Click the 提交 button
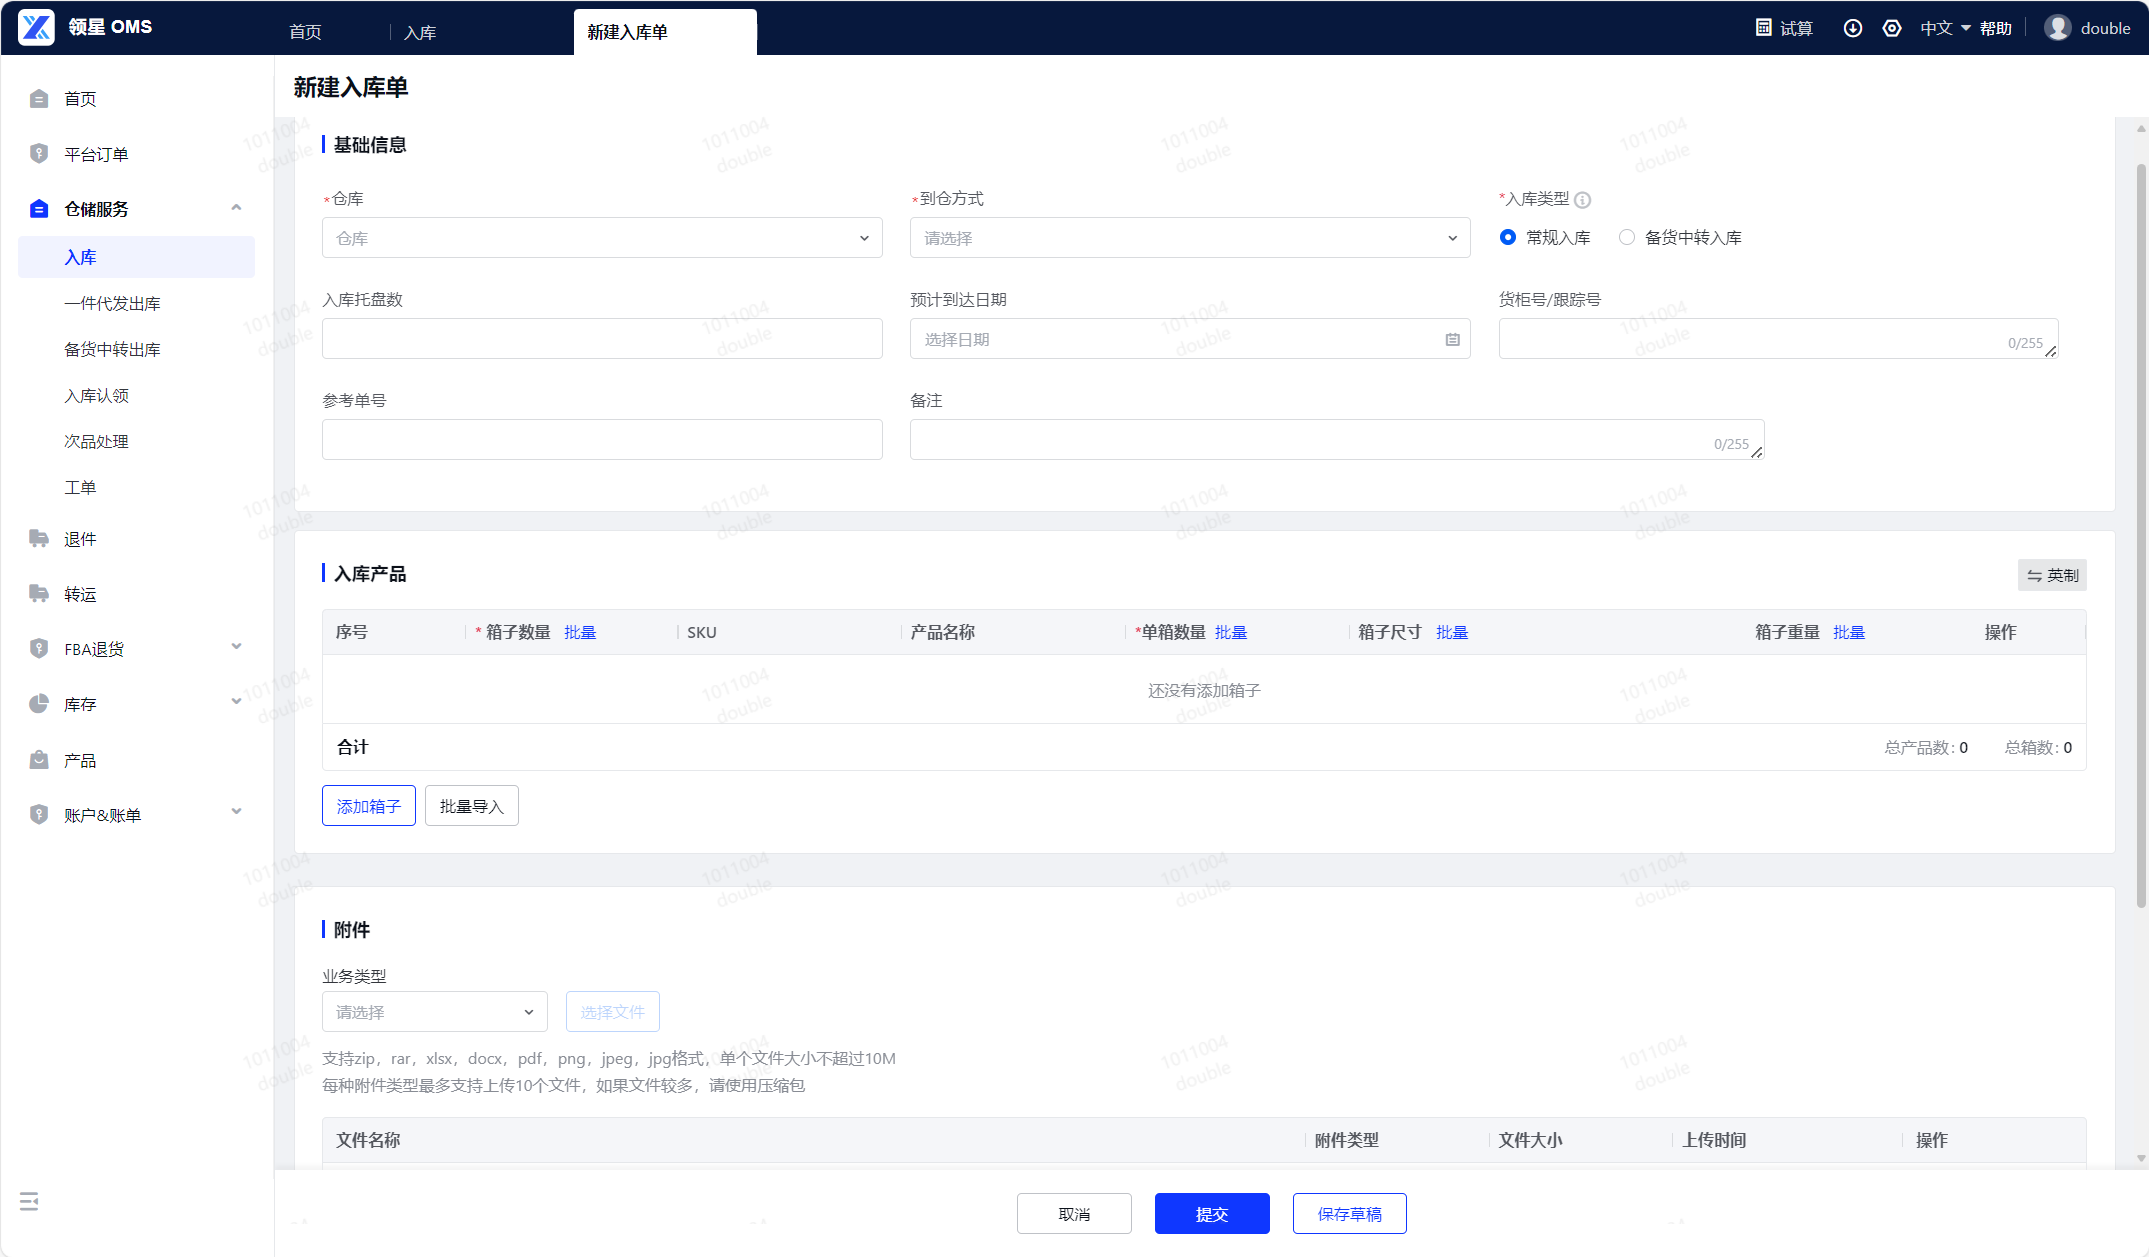 1212,1214
